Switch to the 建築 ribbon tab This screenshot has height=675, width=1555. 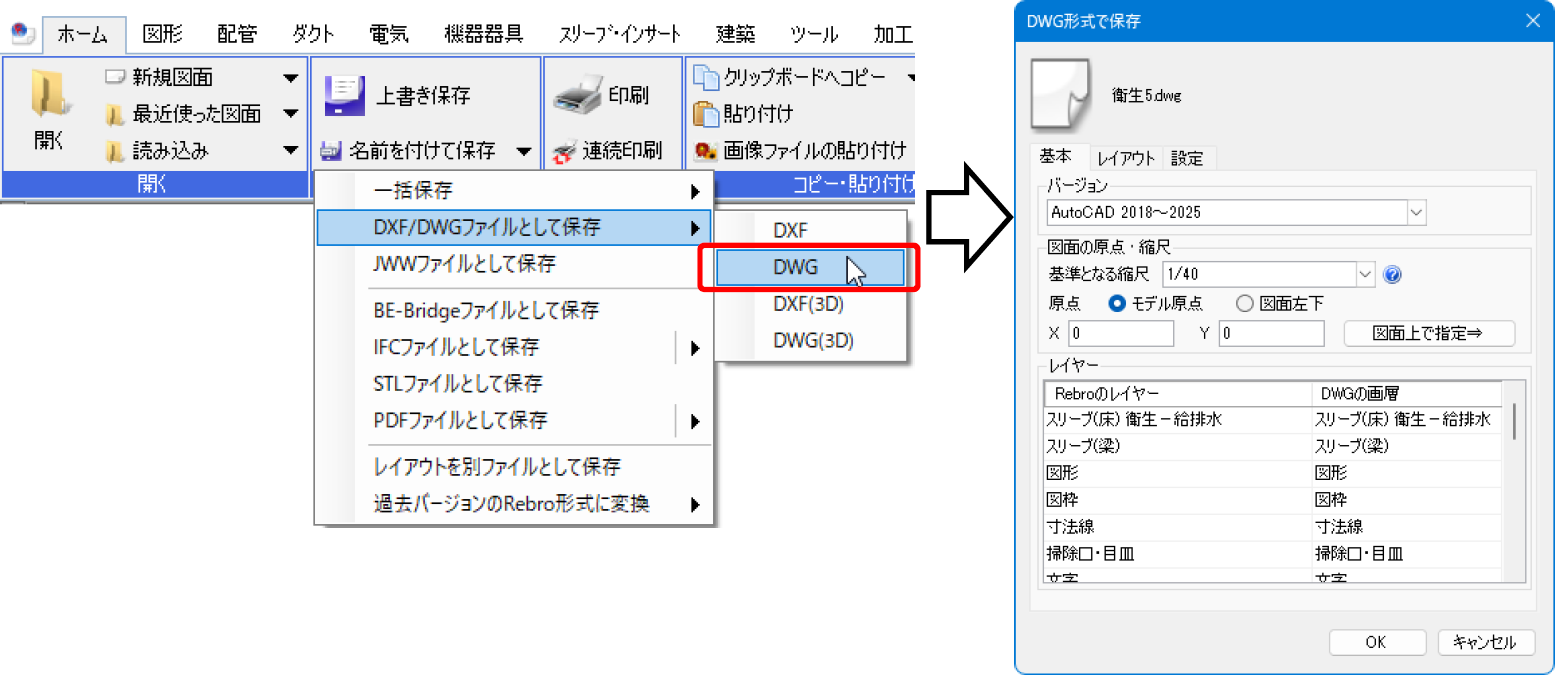[736, 35]
